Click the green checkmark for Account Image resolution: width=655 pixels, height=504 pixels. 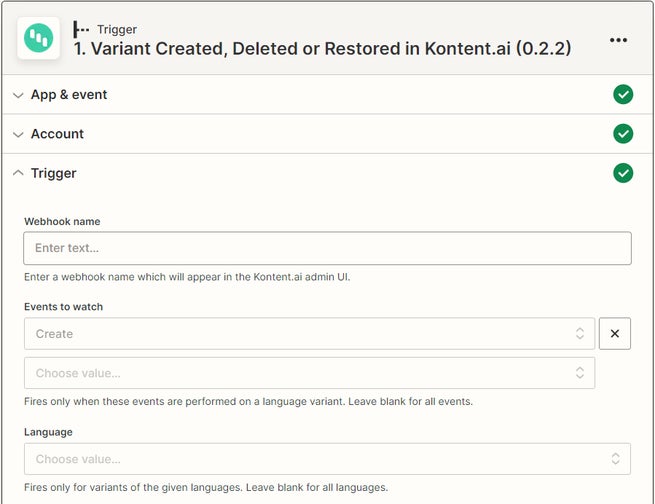623,134
